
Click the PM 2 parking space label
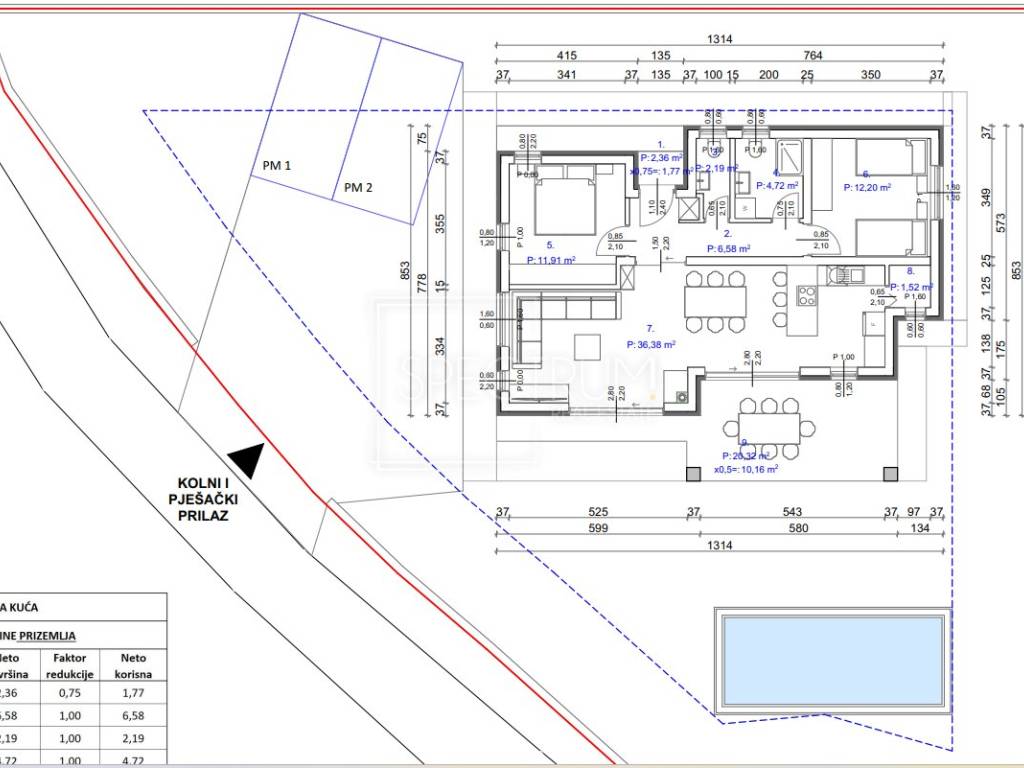358,187
